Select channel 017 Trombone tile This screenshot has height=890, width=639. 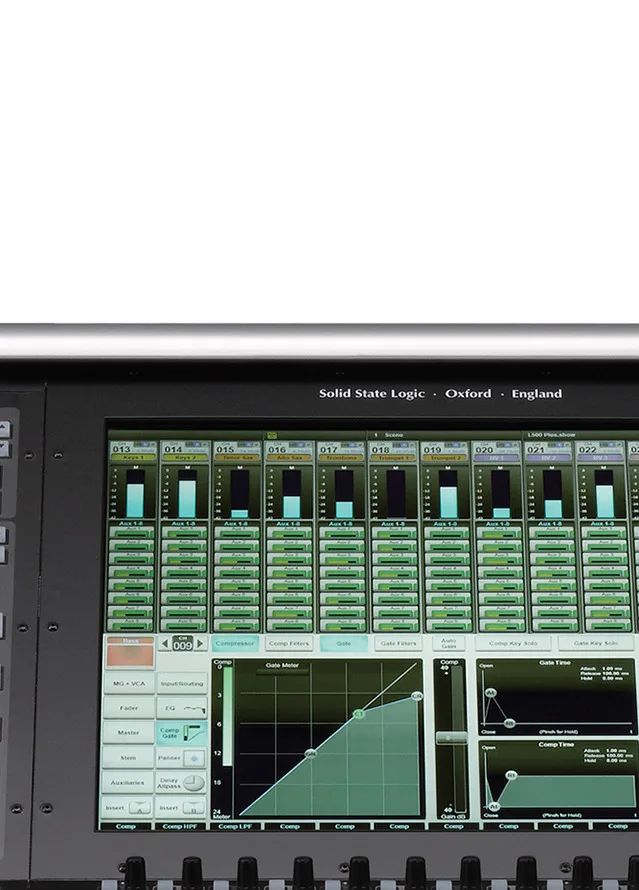[x=340, y=452]
